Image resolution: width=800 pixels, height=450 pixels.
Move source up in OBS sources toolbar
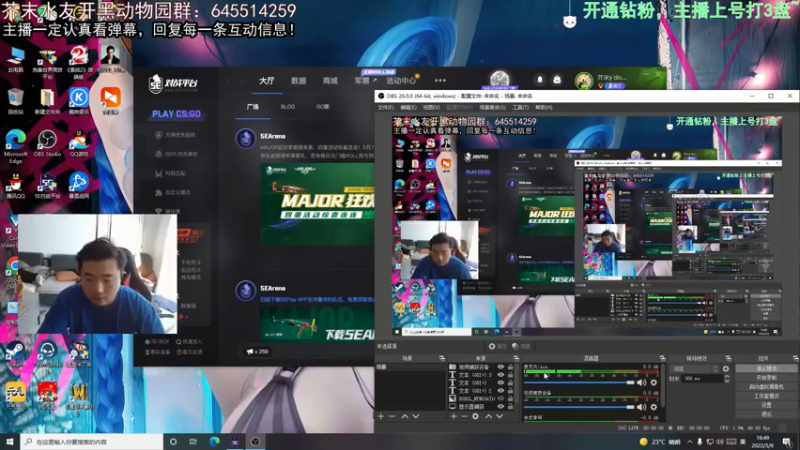[x=488, y=416]
